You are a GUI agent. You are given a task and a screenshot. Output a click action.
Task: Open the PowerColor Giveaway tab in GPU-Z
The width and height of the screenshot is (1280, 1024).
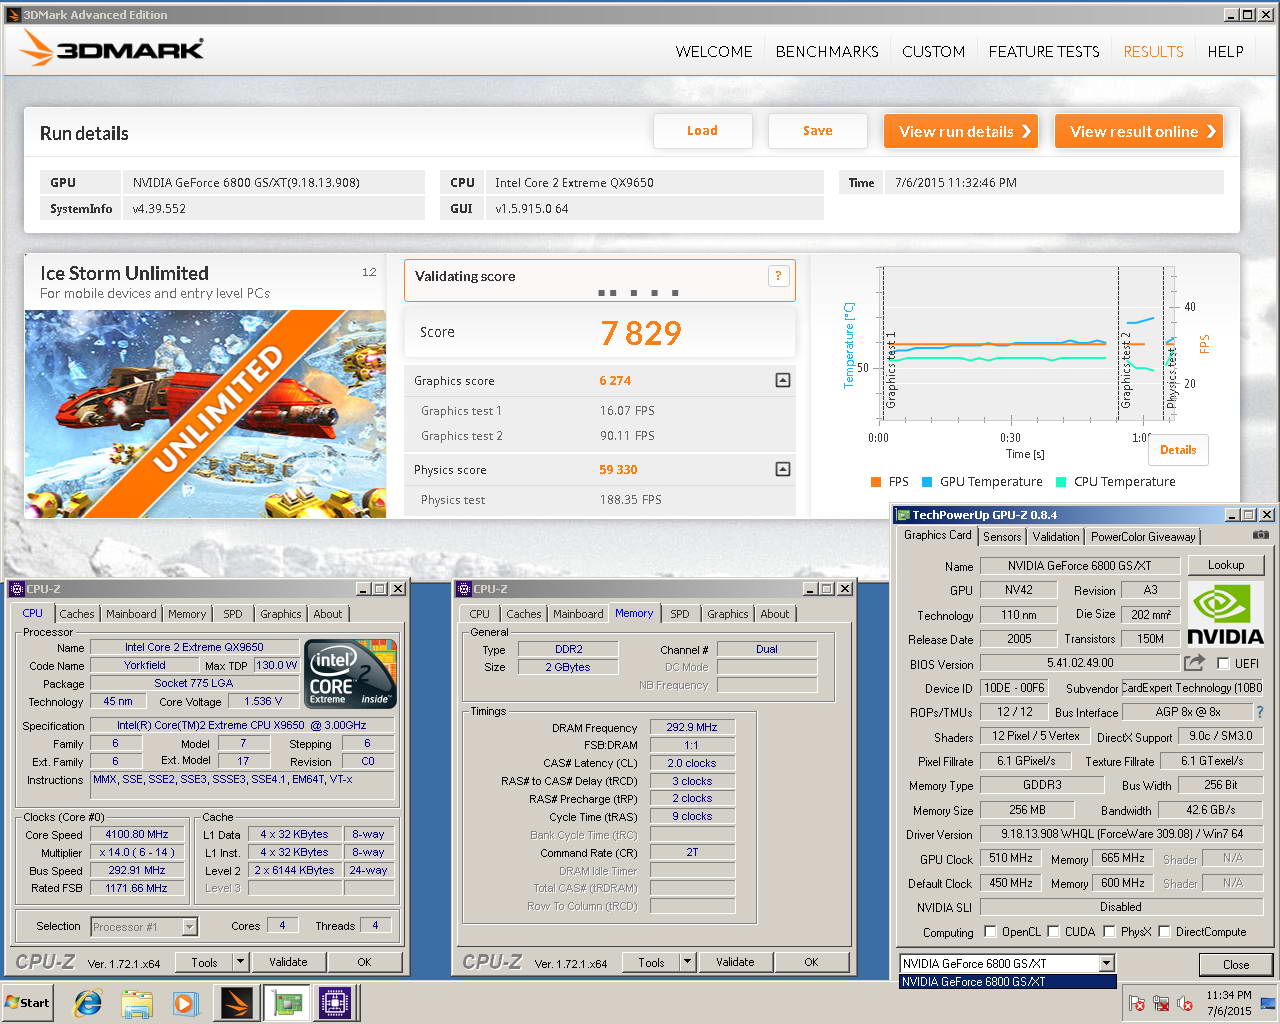click(1143, 536)
